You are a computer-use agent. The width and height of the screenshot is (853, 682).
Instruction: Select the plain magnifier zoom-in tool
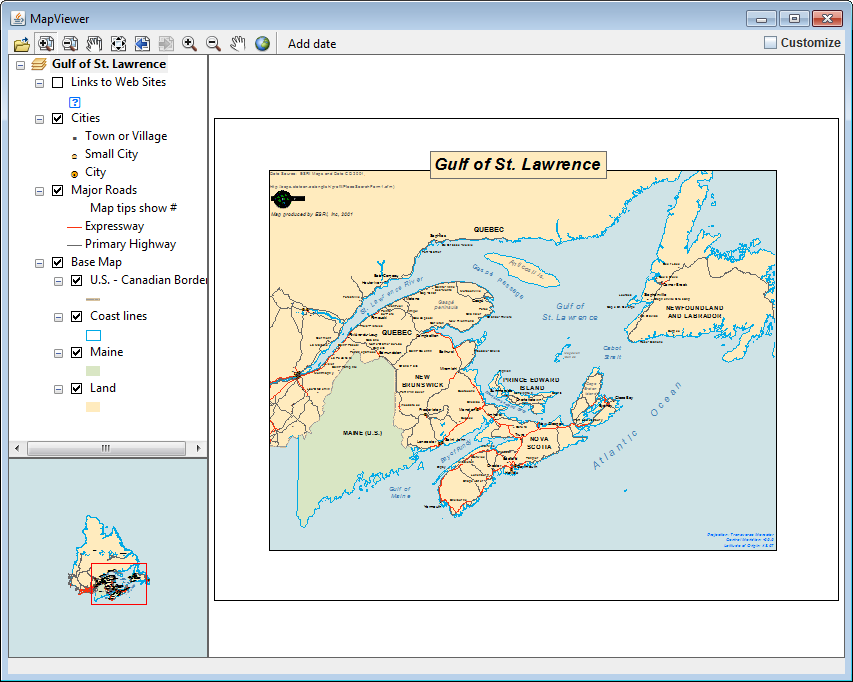[x=189, y=43]
